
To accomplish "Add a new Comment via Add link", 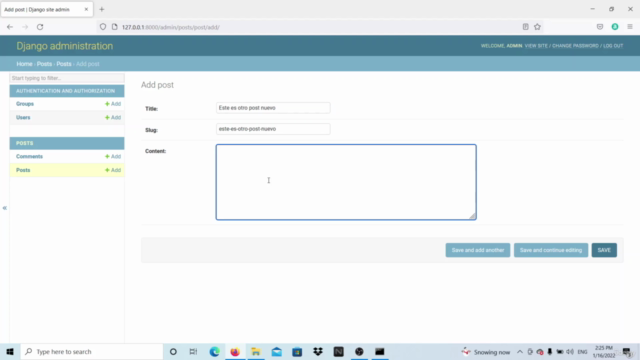I will click(113, 156).
